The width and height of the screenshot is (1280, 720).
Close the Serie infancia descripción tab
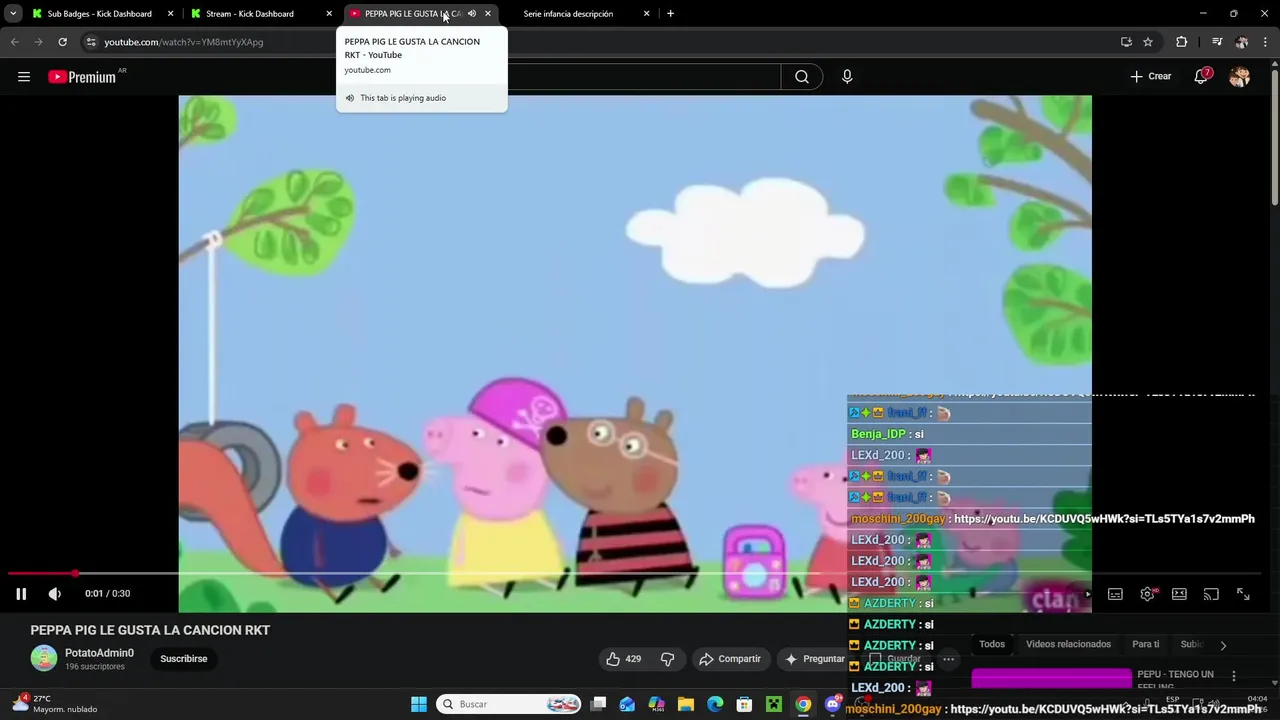(x=646, y=14)
